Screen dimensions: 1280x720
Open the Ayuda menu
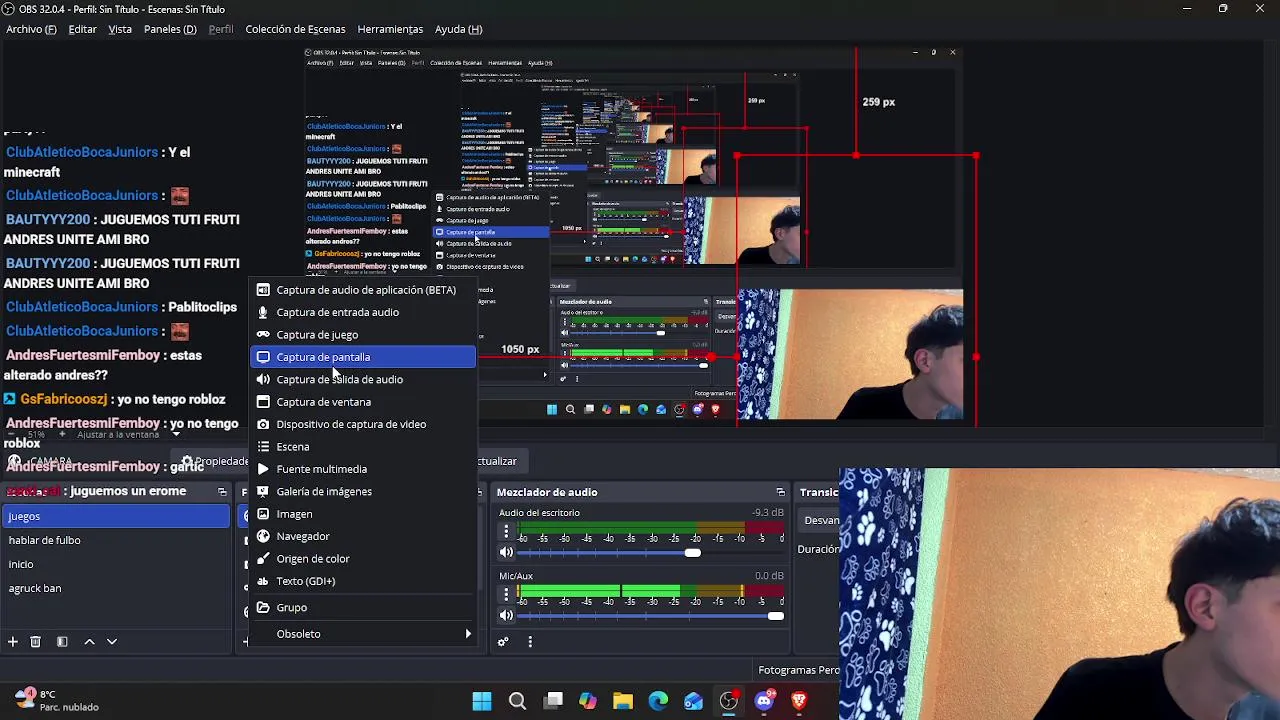click(458, 29)
